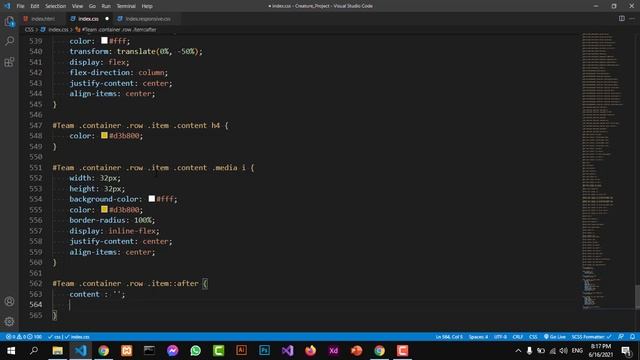Switch to the index.responsive.css tab
The image size is (640, 360).
[147, 19]
